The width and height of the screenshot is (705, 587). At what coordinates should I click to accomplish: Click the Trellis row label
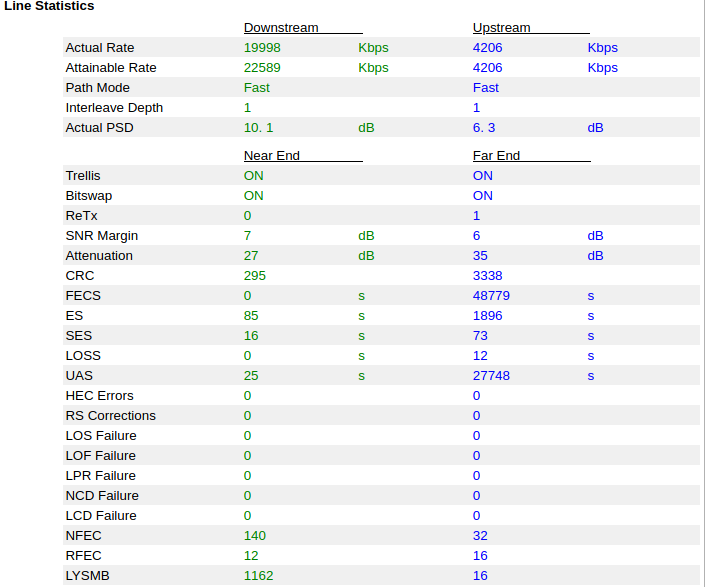point(83,176)
